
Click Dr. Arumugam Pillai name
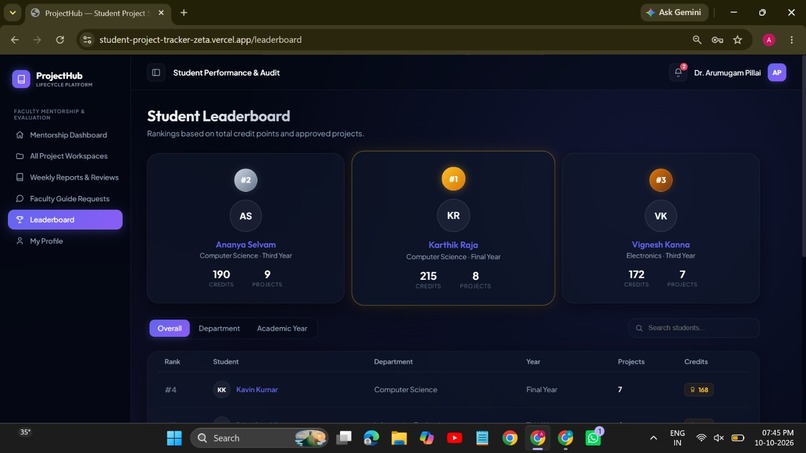pyautogui.click(x=727, y=73)
